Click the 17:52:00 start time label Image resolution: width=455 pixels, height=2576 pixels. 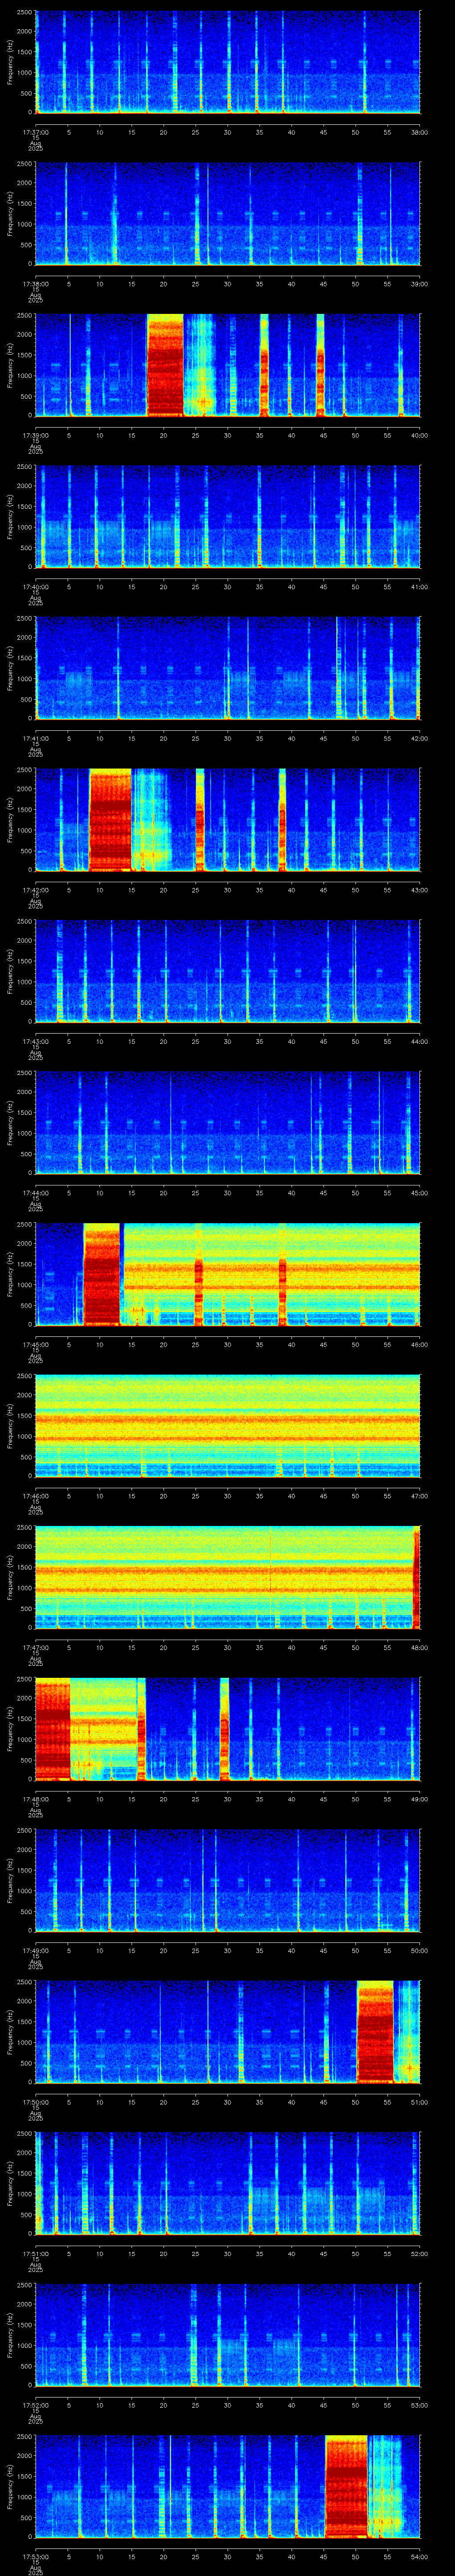[35, 2405]
